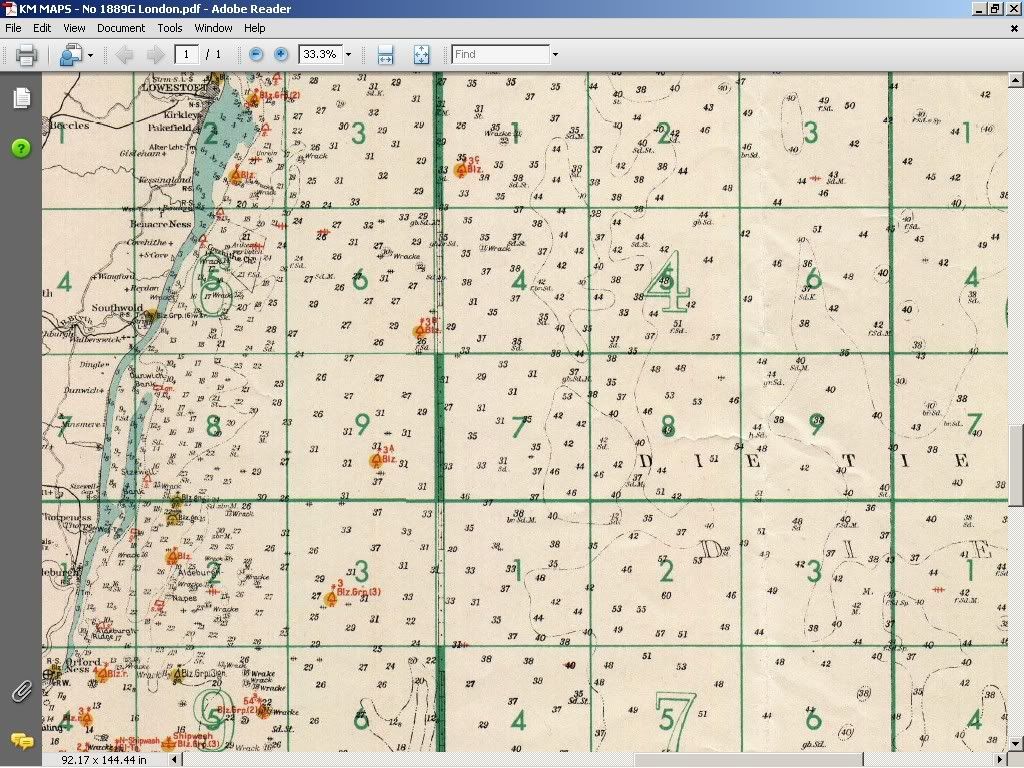This screenshot has width=1024, height=768.
Task: Restore down the Adobe Reader window
Action: tap(995, 8)
